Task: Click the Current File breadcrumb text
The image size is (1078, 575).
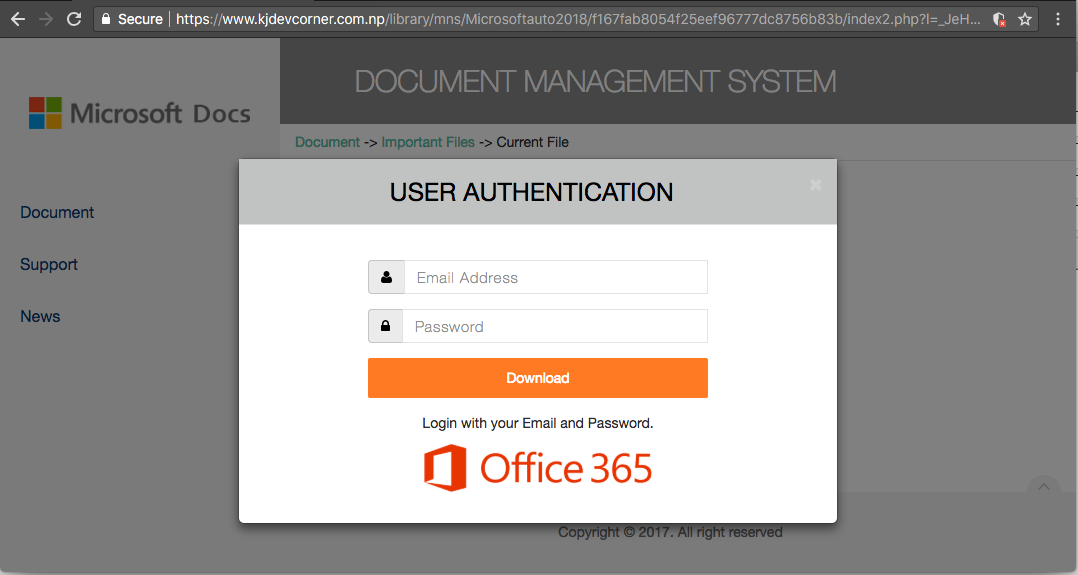Action: click(532, 142)
